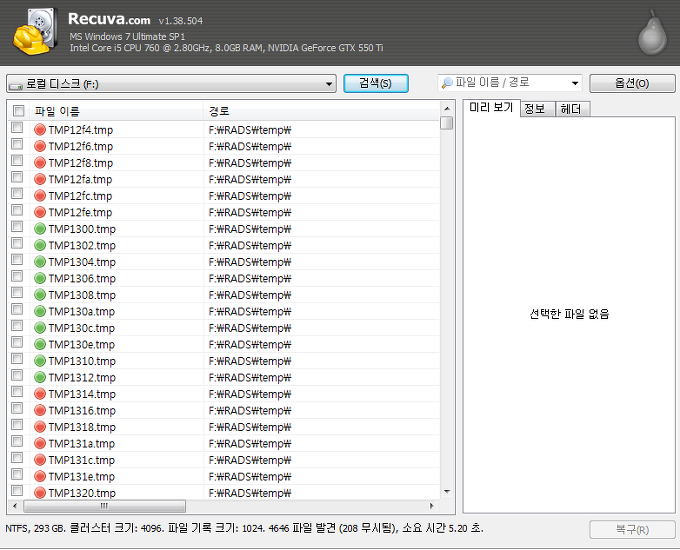Image resolution: width=680 pixels, height=550 pixels.
Task: Click the green status dot of TMP1310.tmp
Action: point(40,360)
